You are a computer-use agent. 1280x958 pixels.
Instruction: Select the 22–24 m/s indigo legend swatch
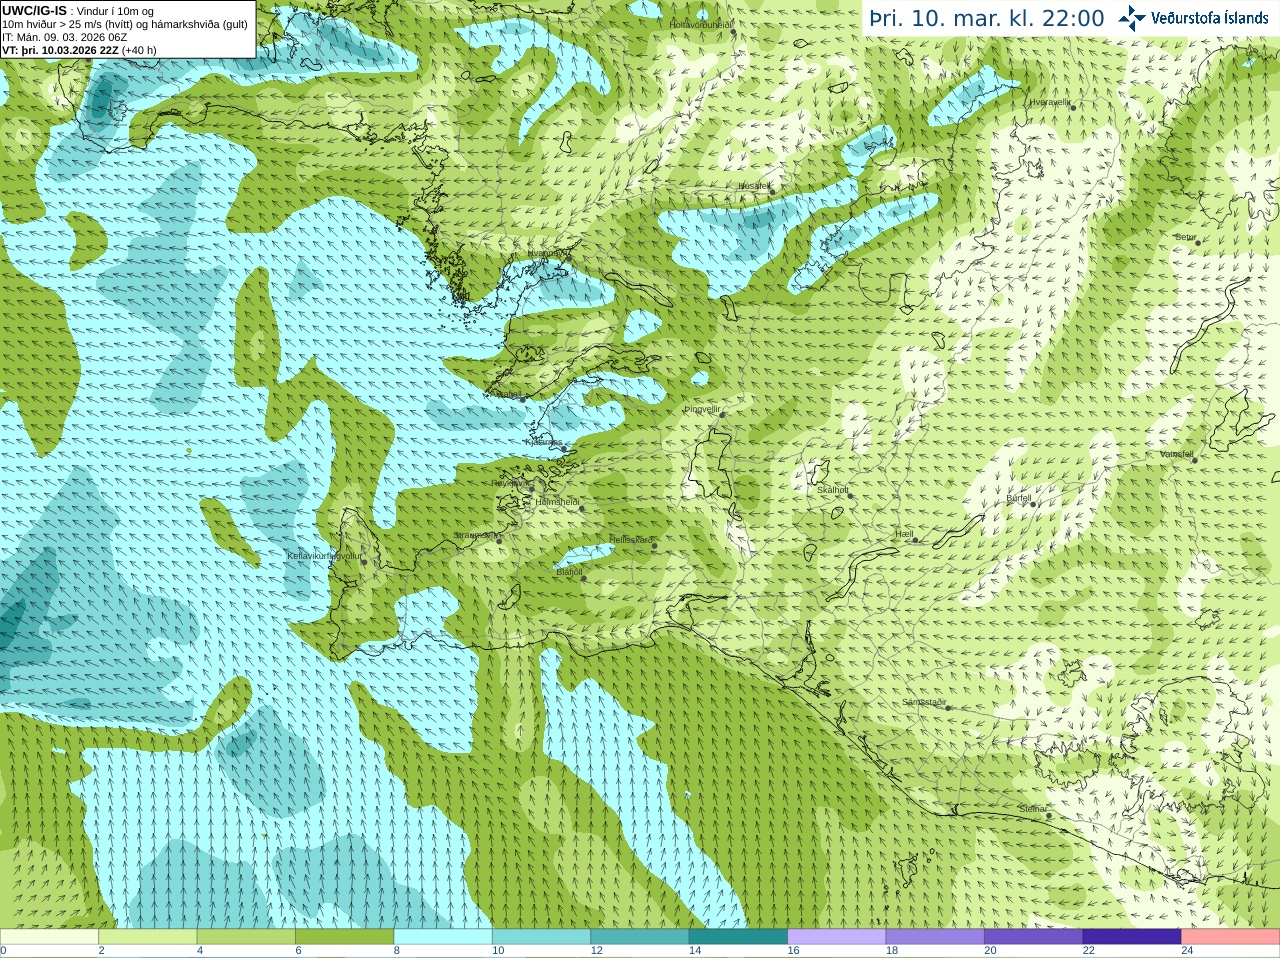(1132, 937)
